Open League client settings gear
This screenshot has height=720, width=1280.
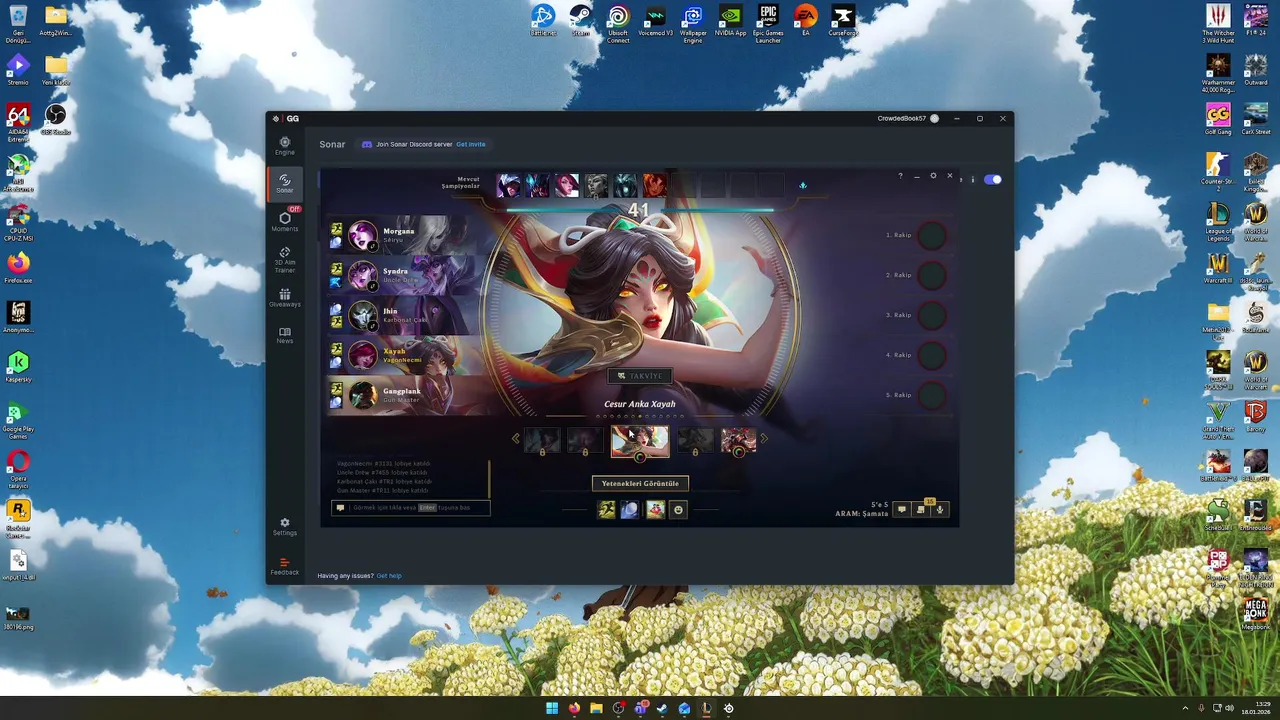[933, 176]
